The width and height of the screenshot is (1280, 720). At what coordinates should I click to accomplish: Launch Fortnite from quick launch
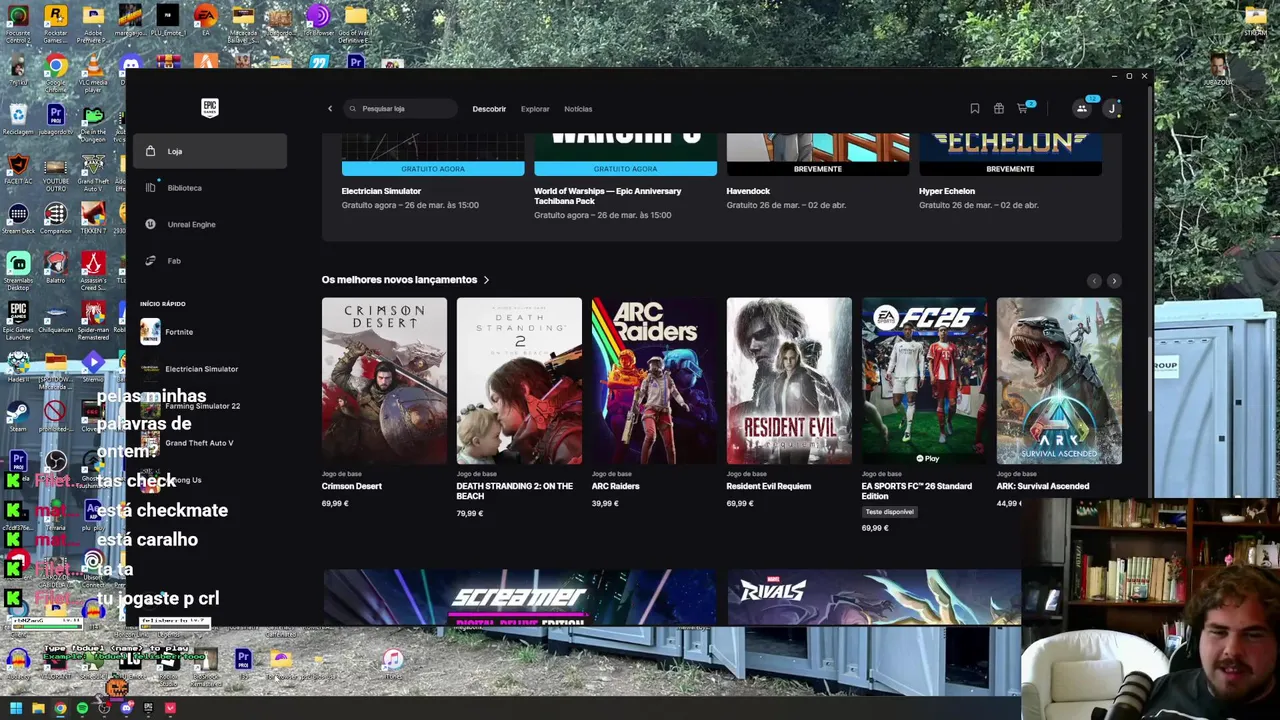(210, 332)
